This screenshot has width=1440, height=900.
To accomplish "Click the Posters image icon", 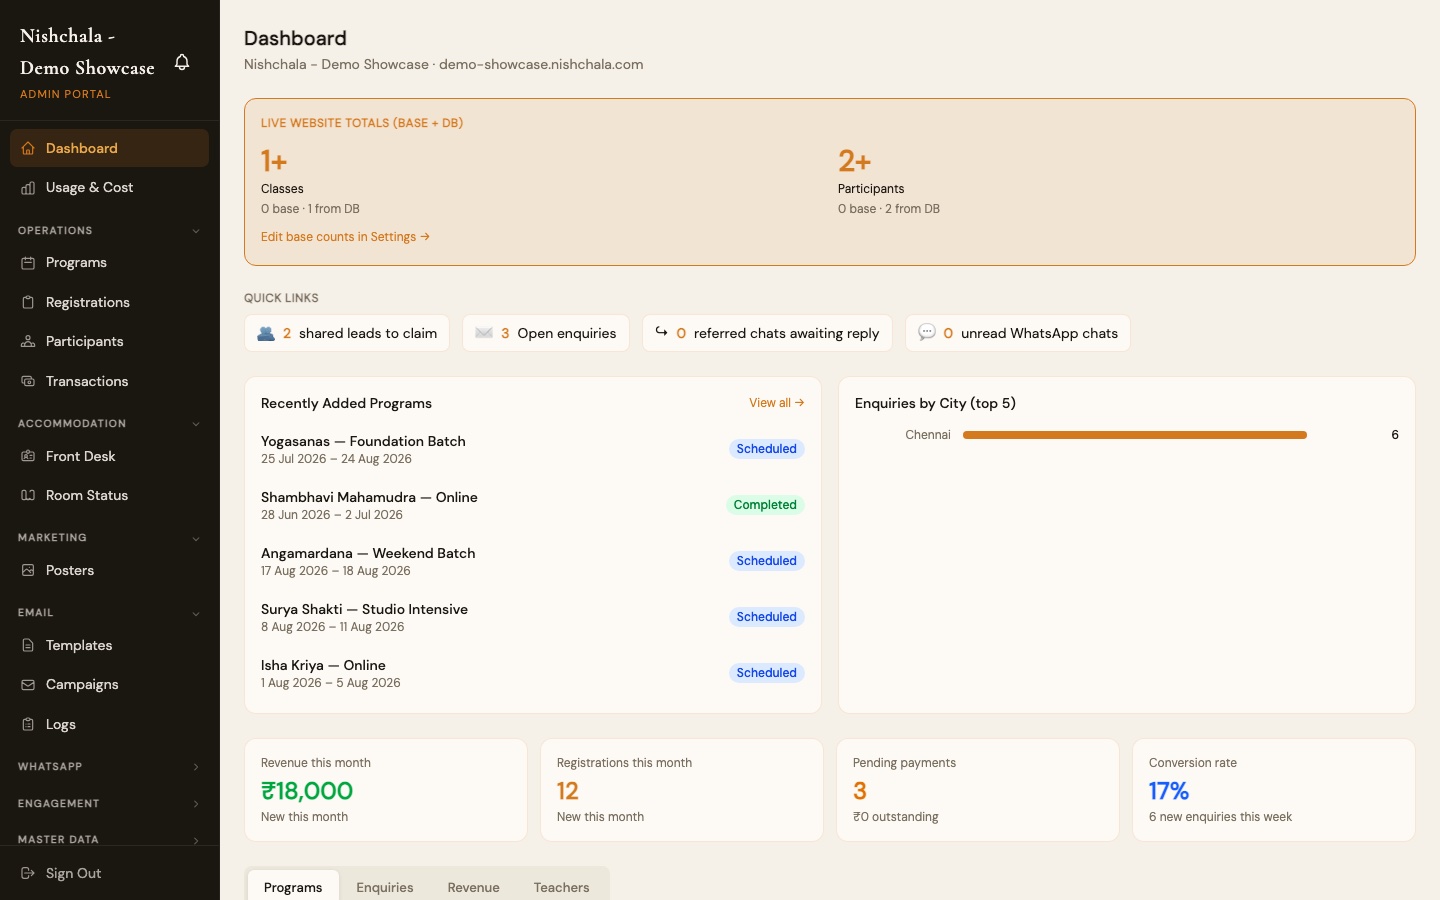I will tap(28, 570).
